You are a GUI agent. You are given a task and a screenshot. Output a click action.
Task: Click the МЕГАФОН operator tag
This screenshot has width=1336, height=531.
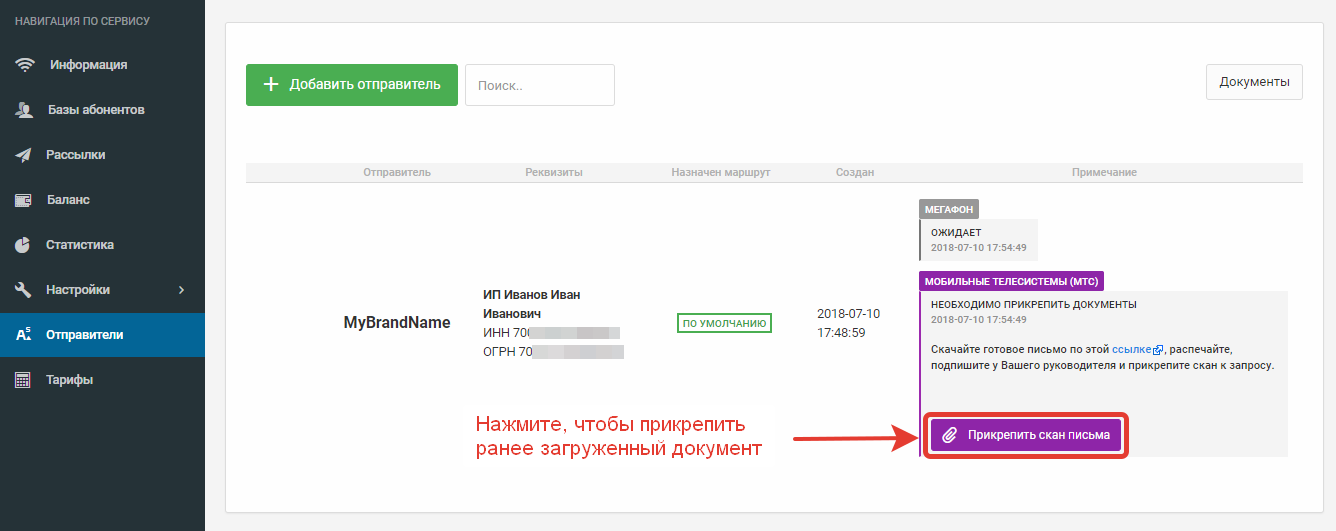[x=949, y=209]
